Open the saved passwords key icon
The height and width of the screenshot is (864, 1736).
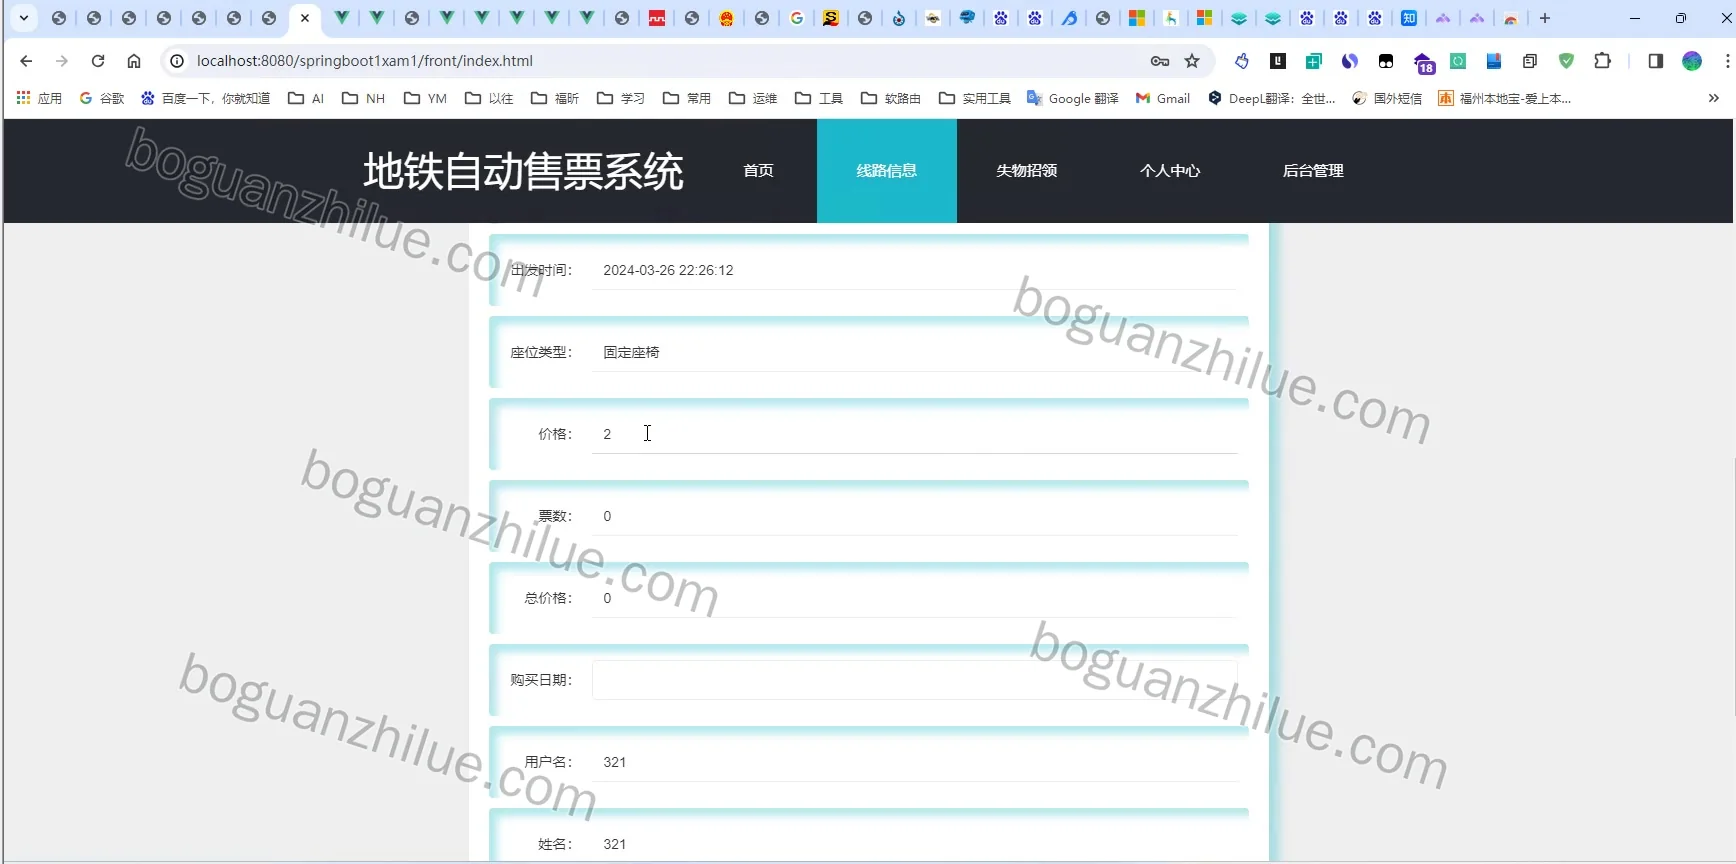tap(1160, 61)
